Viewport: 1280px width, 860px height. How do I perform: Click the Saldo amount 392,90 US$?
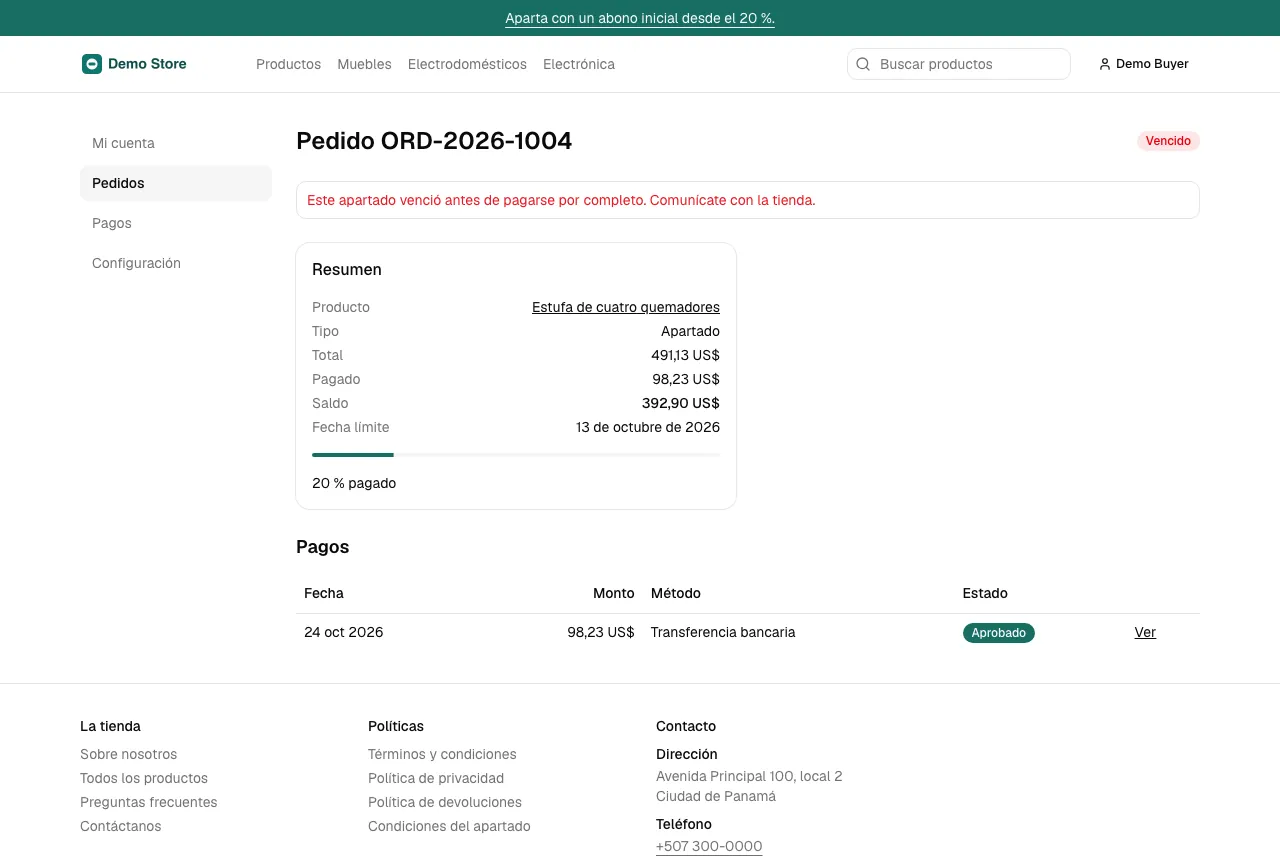tap(680, 403)
